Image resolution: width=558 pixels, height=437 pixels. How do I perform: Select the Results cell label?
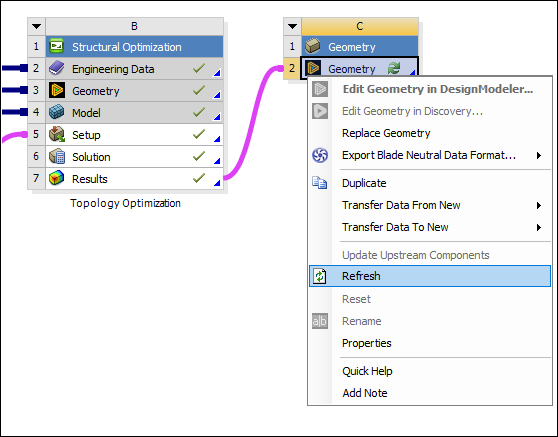tap(90, 179)
